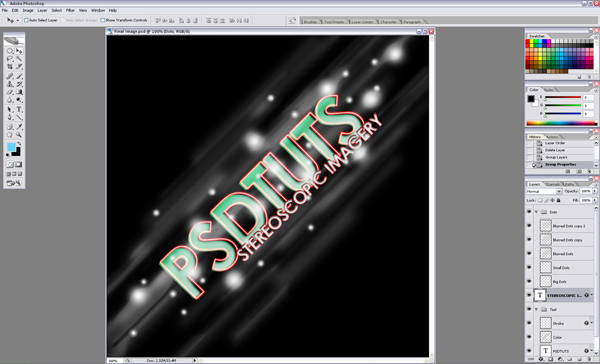Image resolution: width=600 pixels, height=364 pixels.
Task: Hide the Dots group
Action: (529, 212)
